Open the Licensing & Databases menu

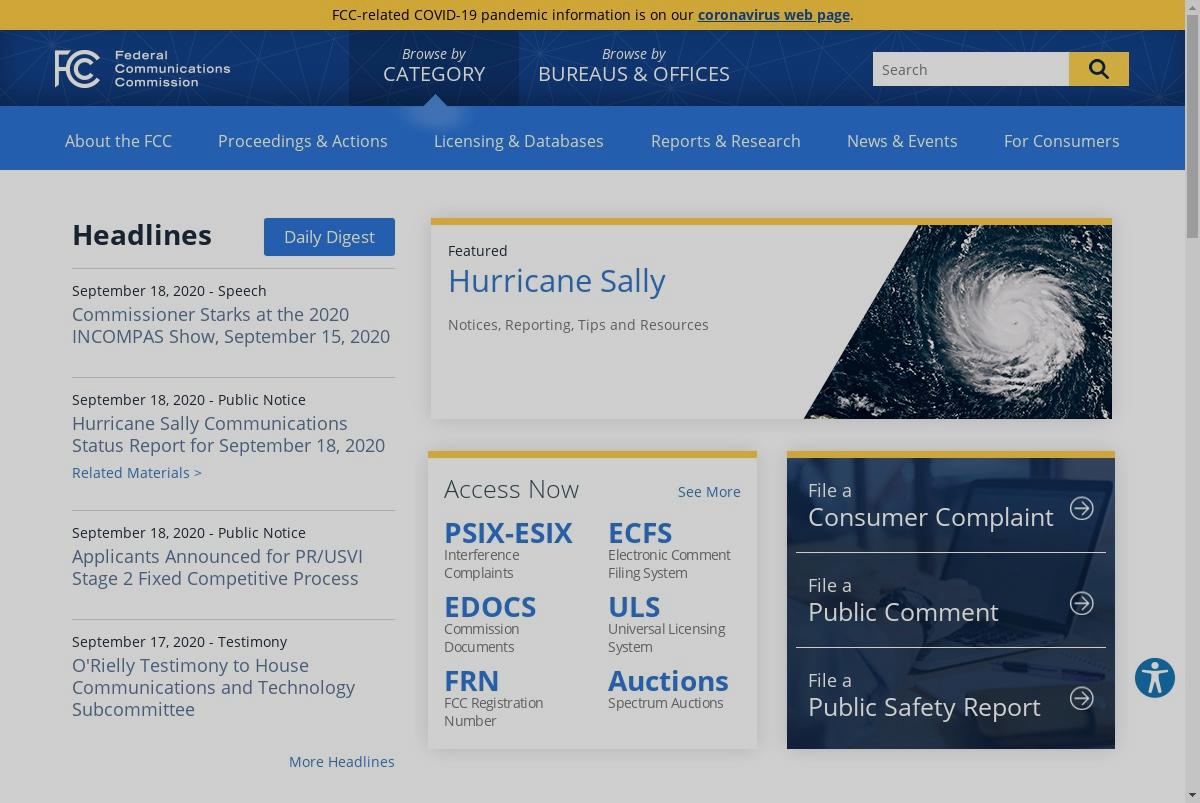tap(519, 141)
